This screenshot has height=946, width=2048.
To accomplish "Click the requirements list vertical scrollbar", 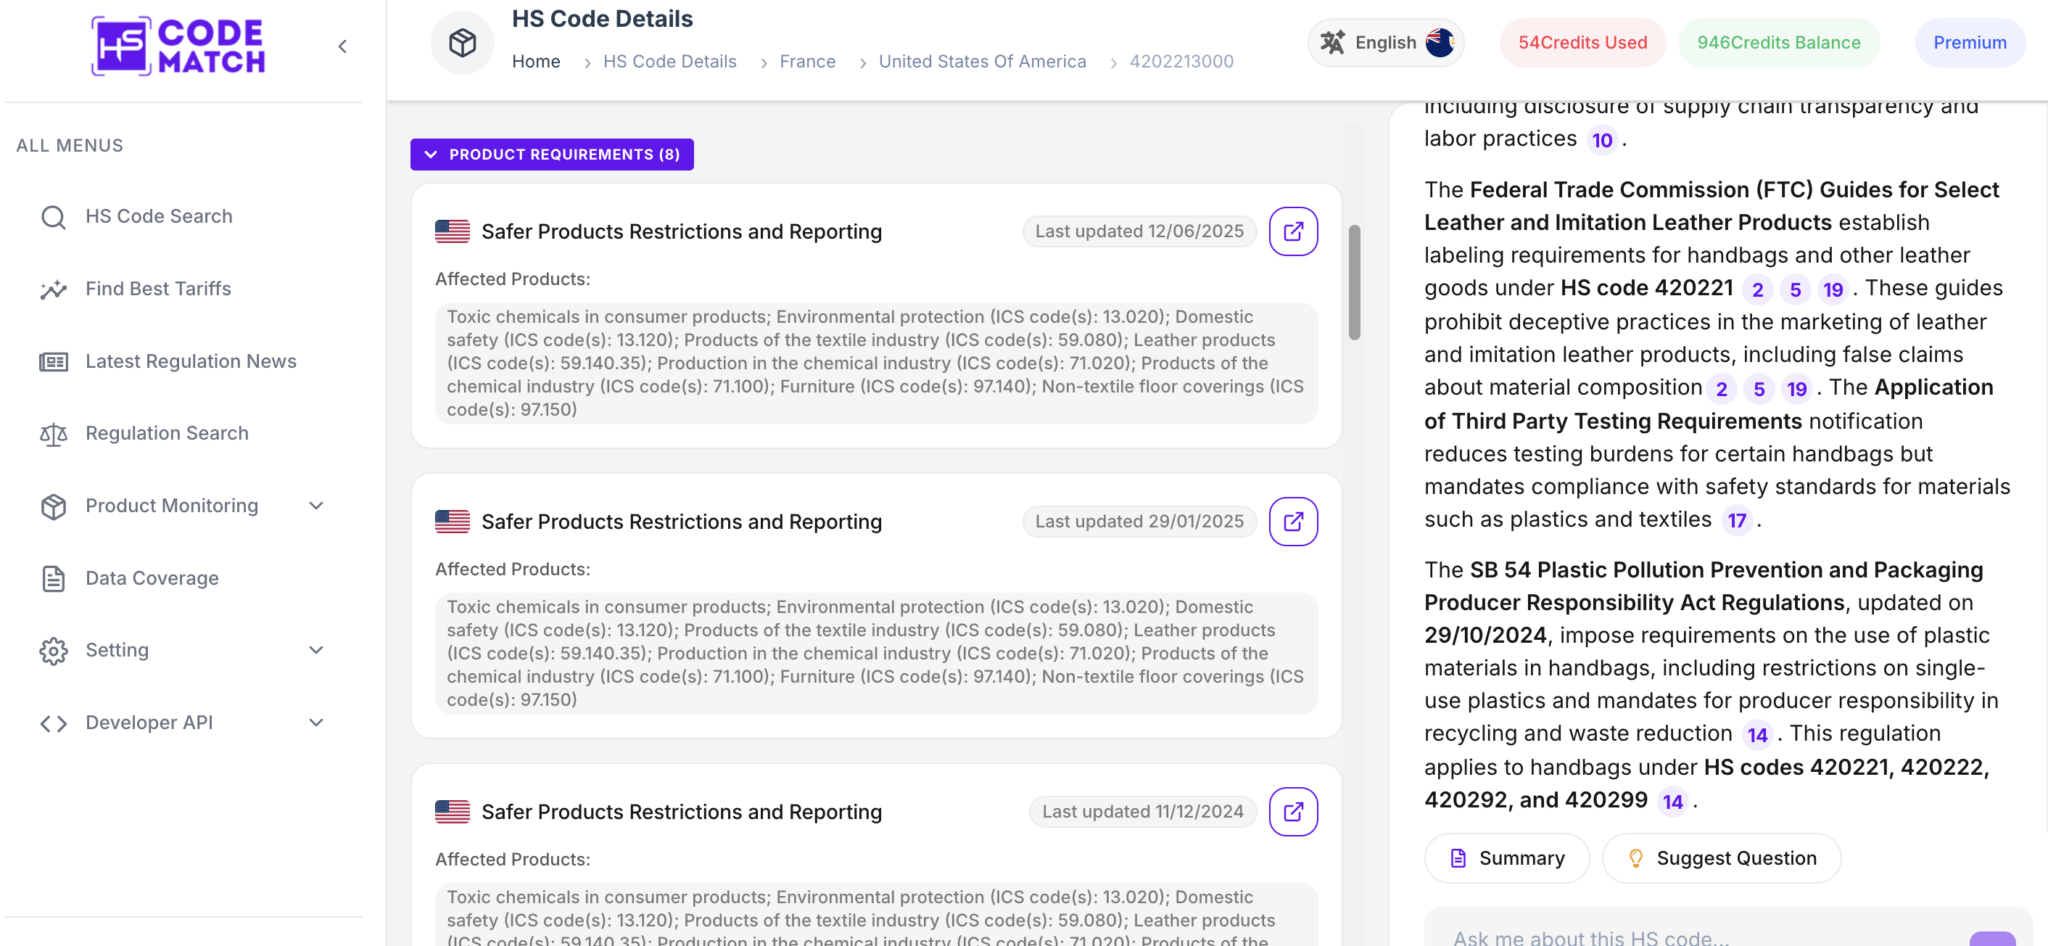I will pos(1354,283).
